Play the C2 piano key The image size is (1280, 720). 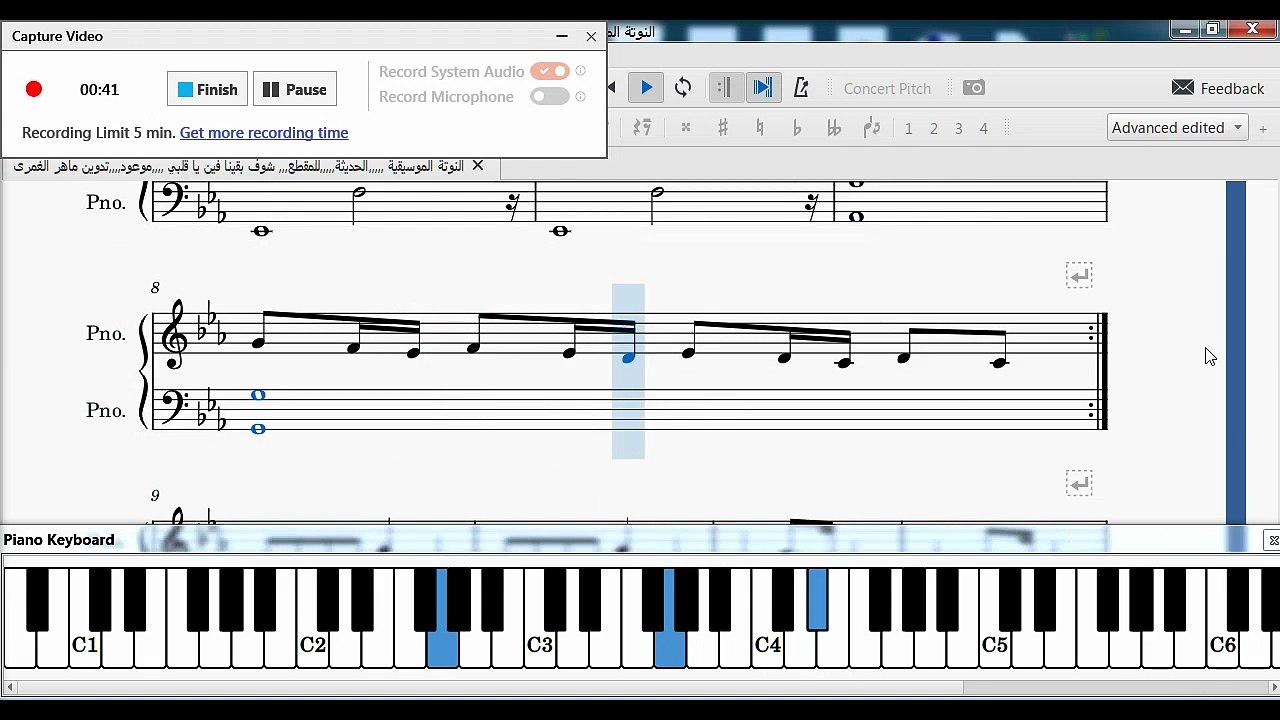[313, 645]
